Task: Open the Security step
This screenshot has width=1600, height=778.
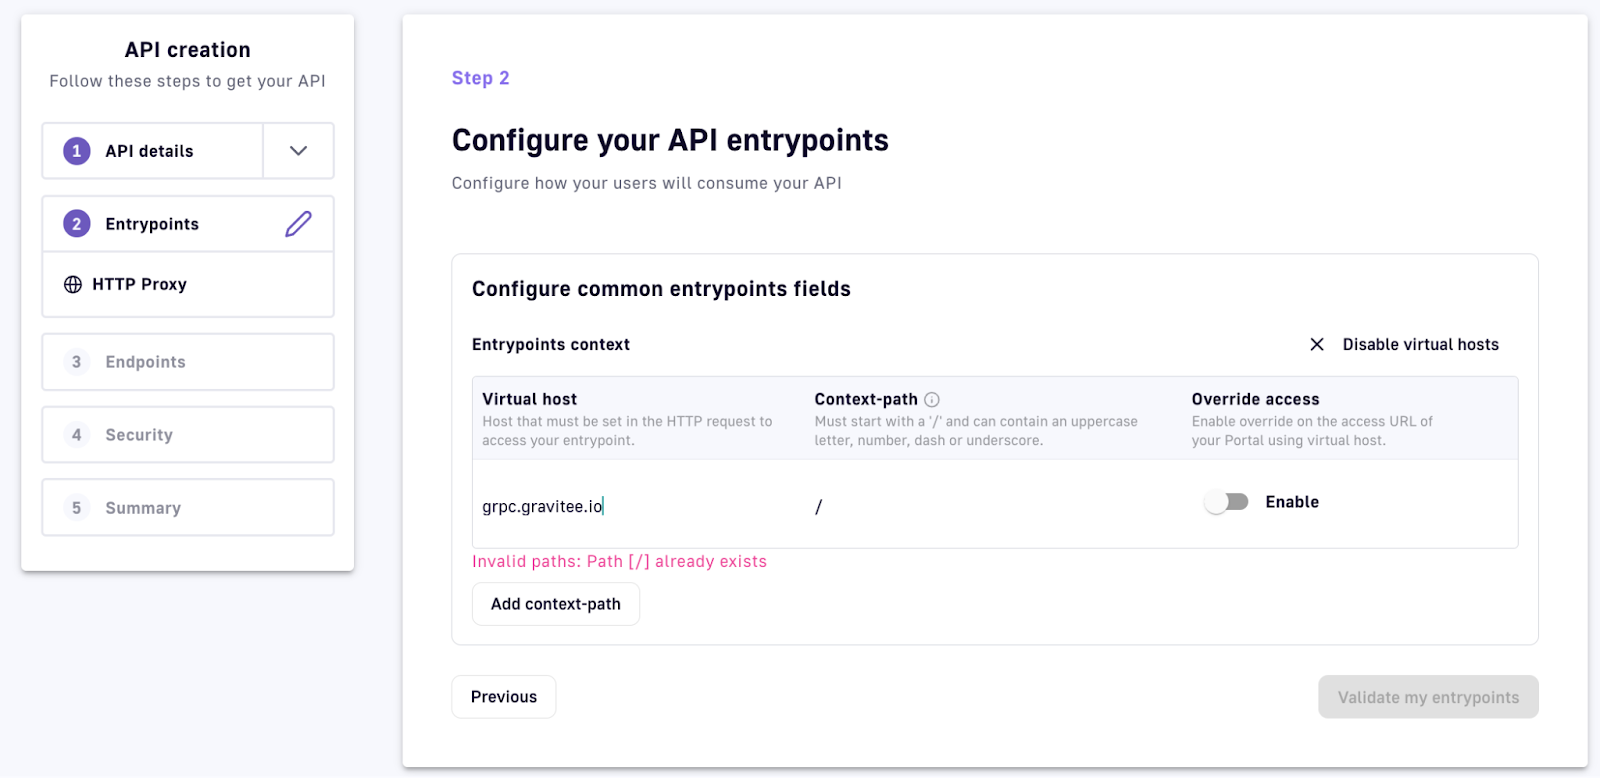Action: pyautogui.click(x=188, y=435)
